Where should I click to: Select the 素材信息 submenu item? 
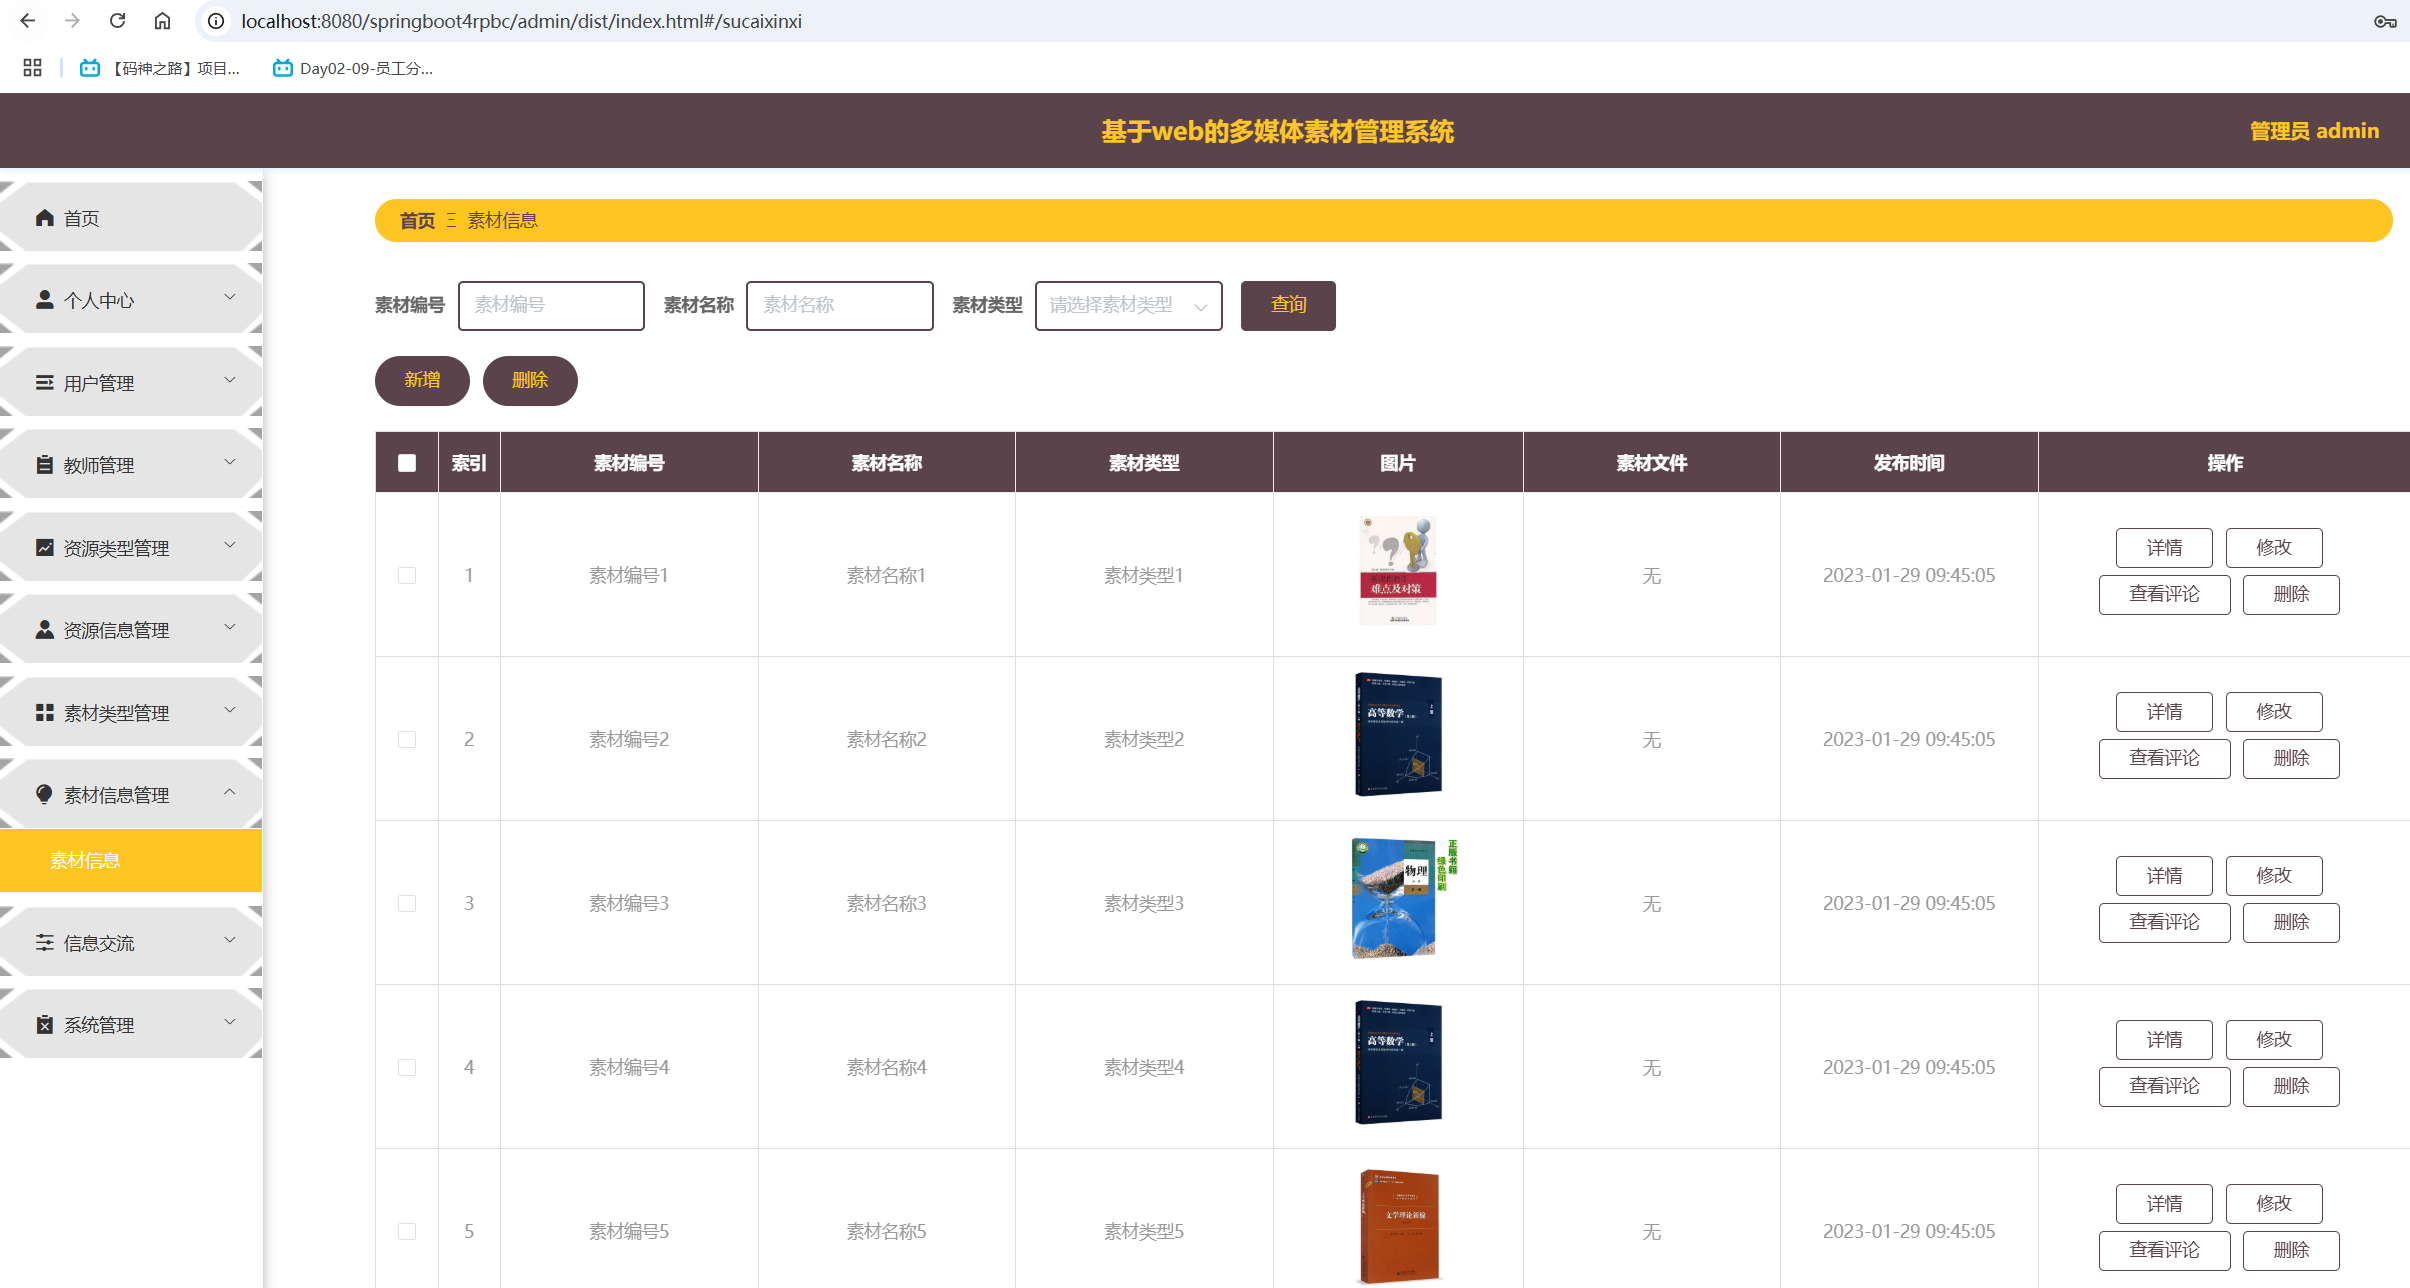pyautogui.click(x=86, y=861)
